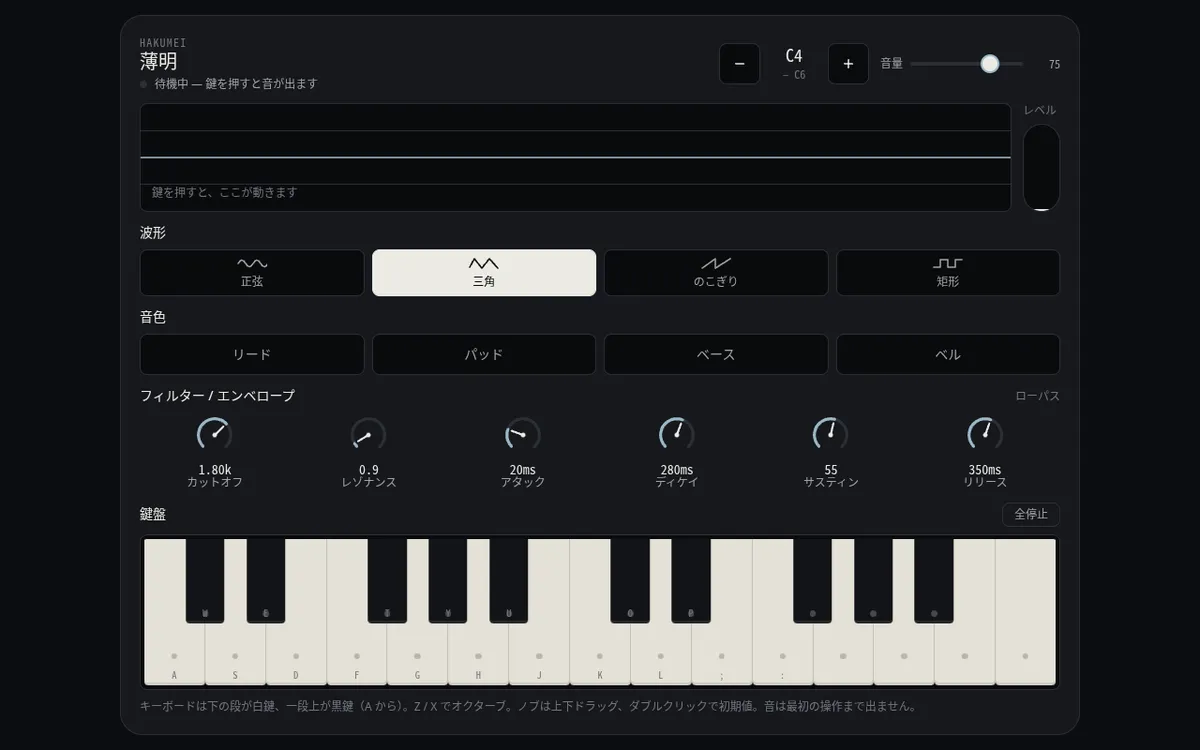Image resolution: width=1200 pixels, height=750 pixels.
Task: Click the volume value 75
Action: pos(1054,64)
